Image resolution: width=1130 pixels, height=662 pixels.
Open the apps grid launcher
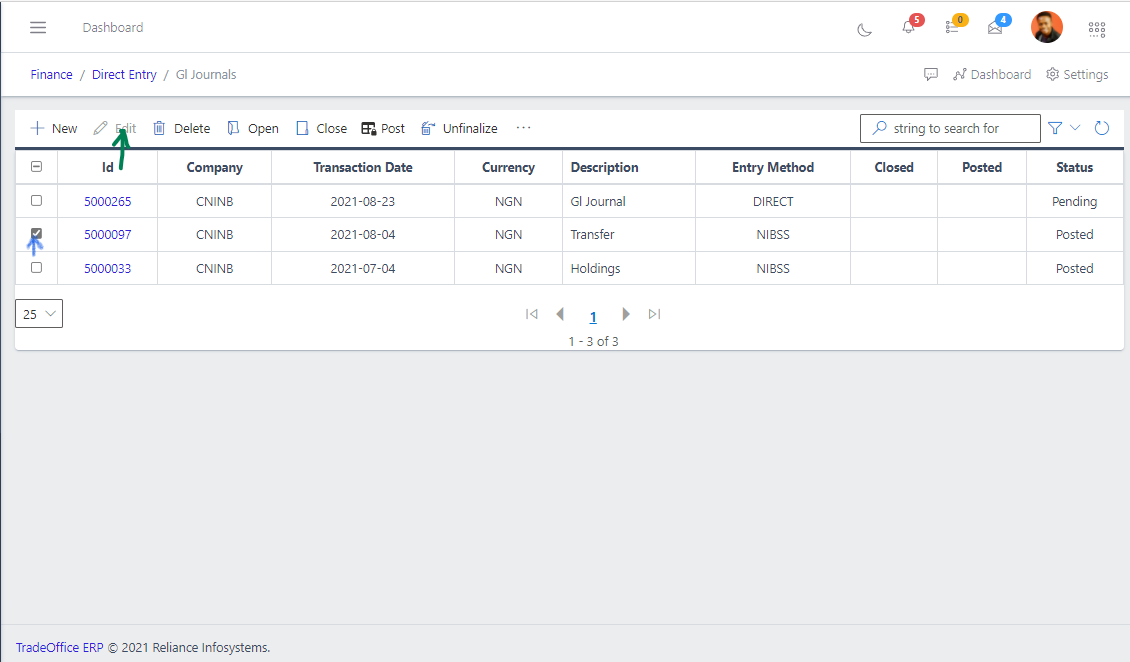click(x=1097, y=29)
